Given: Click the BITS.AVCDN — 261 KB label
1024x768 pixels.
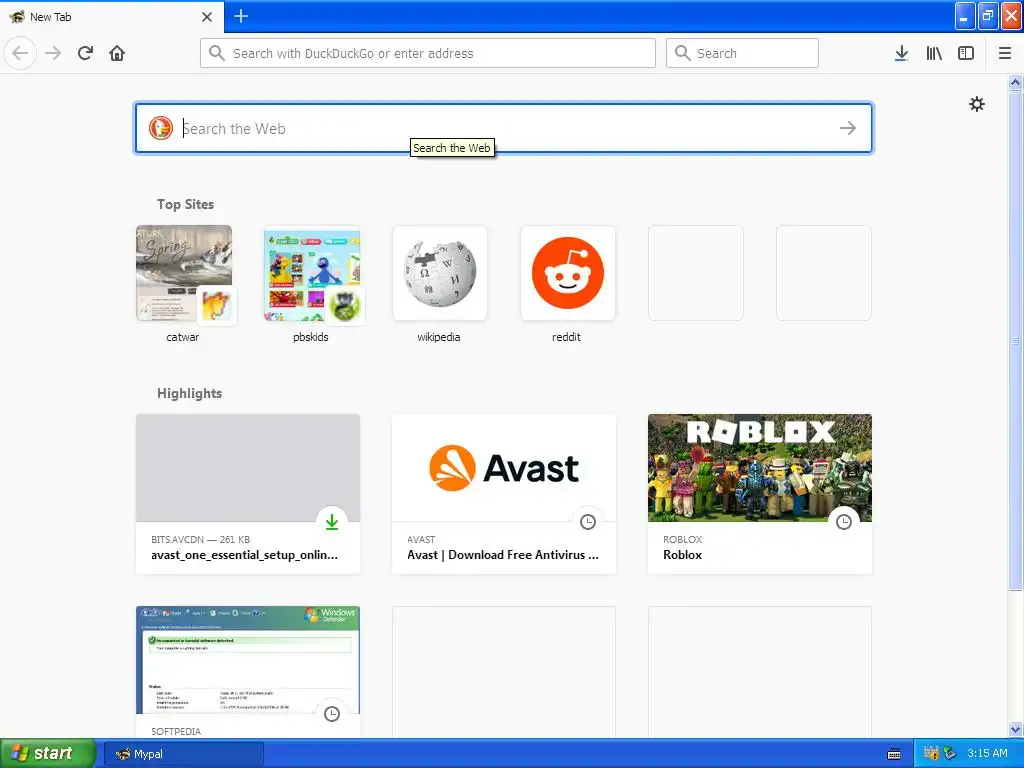Looking at the screenshot, I should point(200,539).
